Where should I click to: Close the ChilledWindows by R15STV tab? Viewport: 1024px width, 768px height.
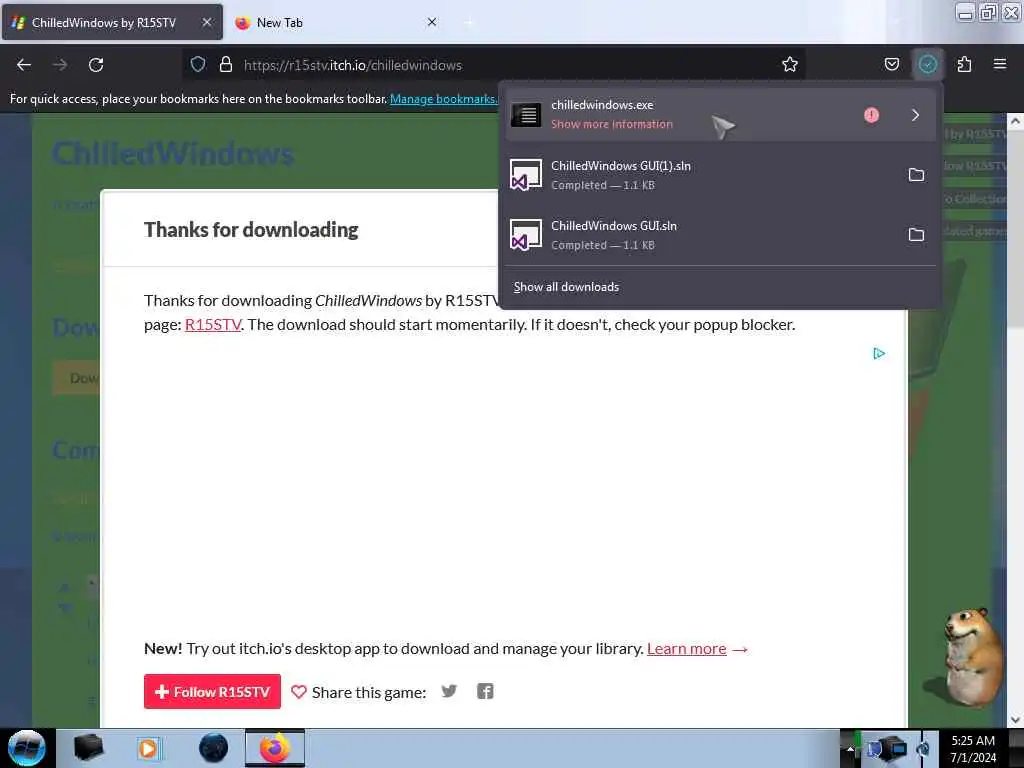click(206, 22)
